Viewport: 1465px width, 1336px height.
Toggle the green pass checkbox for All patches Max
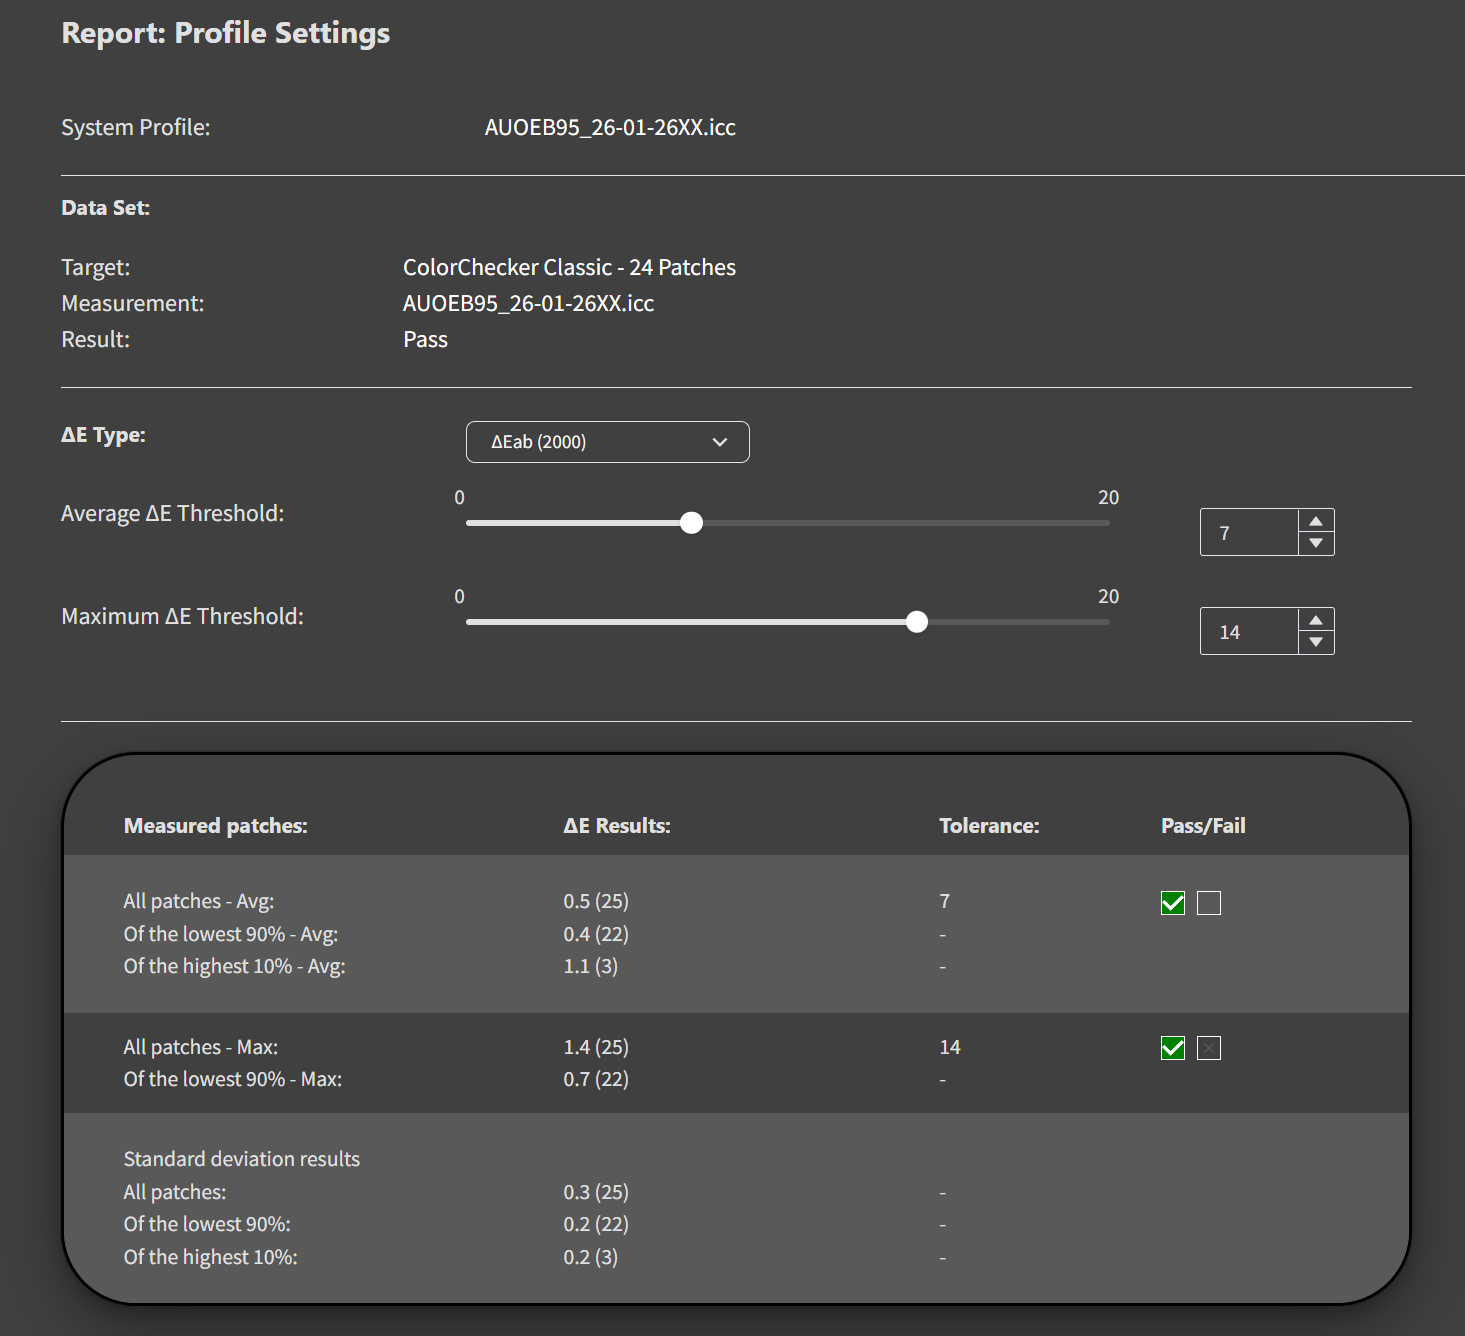click(x=1173, y=1048)
